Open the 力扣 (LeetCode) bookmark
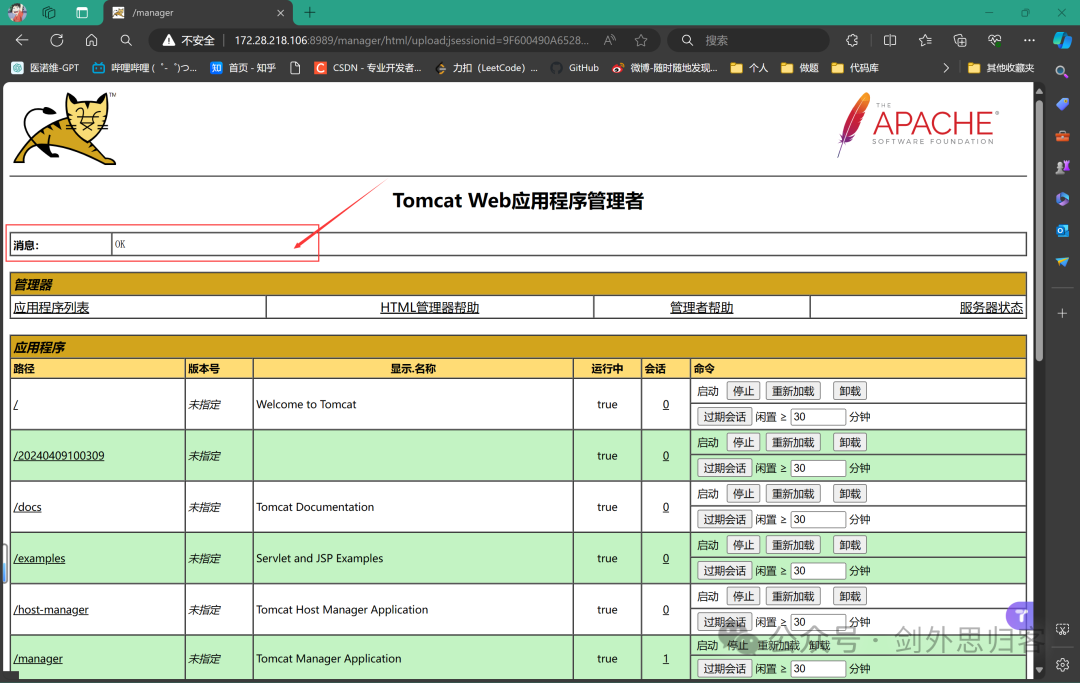This screenshot has width=1080, height=683. (486, 67)
